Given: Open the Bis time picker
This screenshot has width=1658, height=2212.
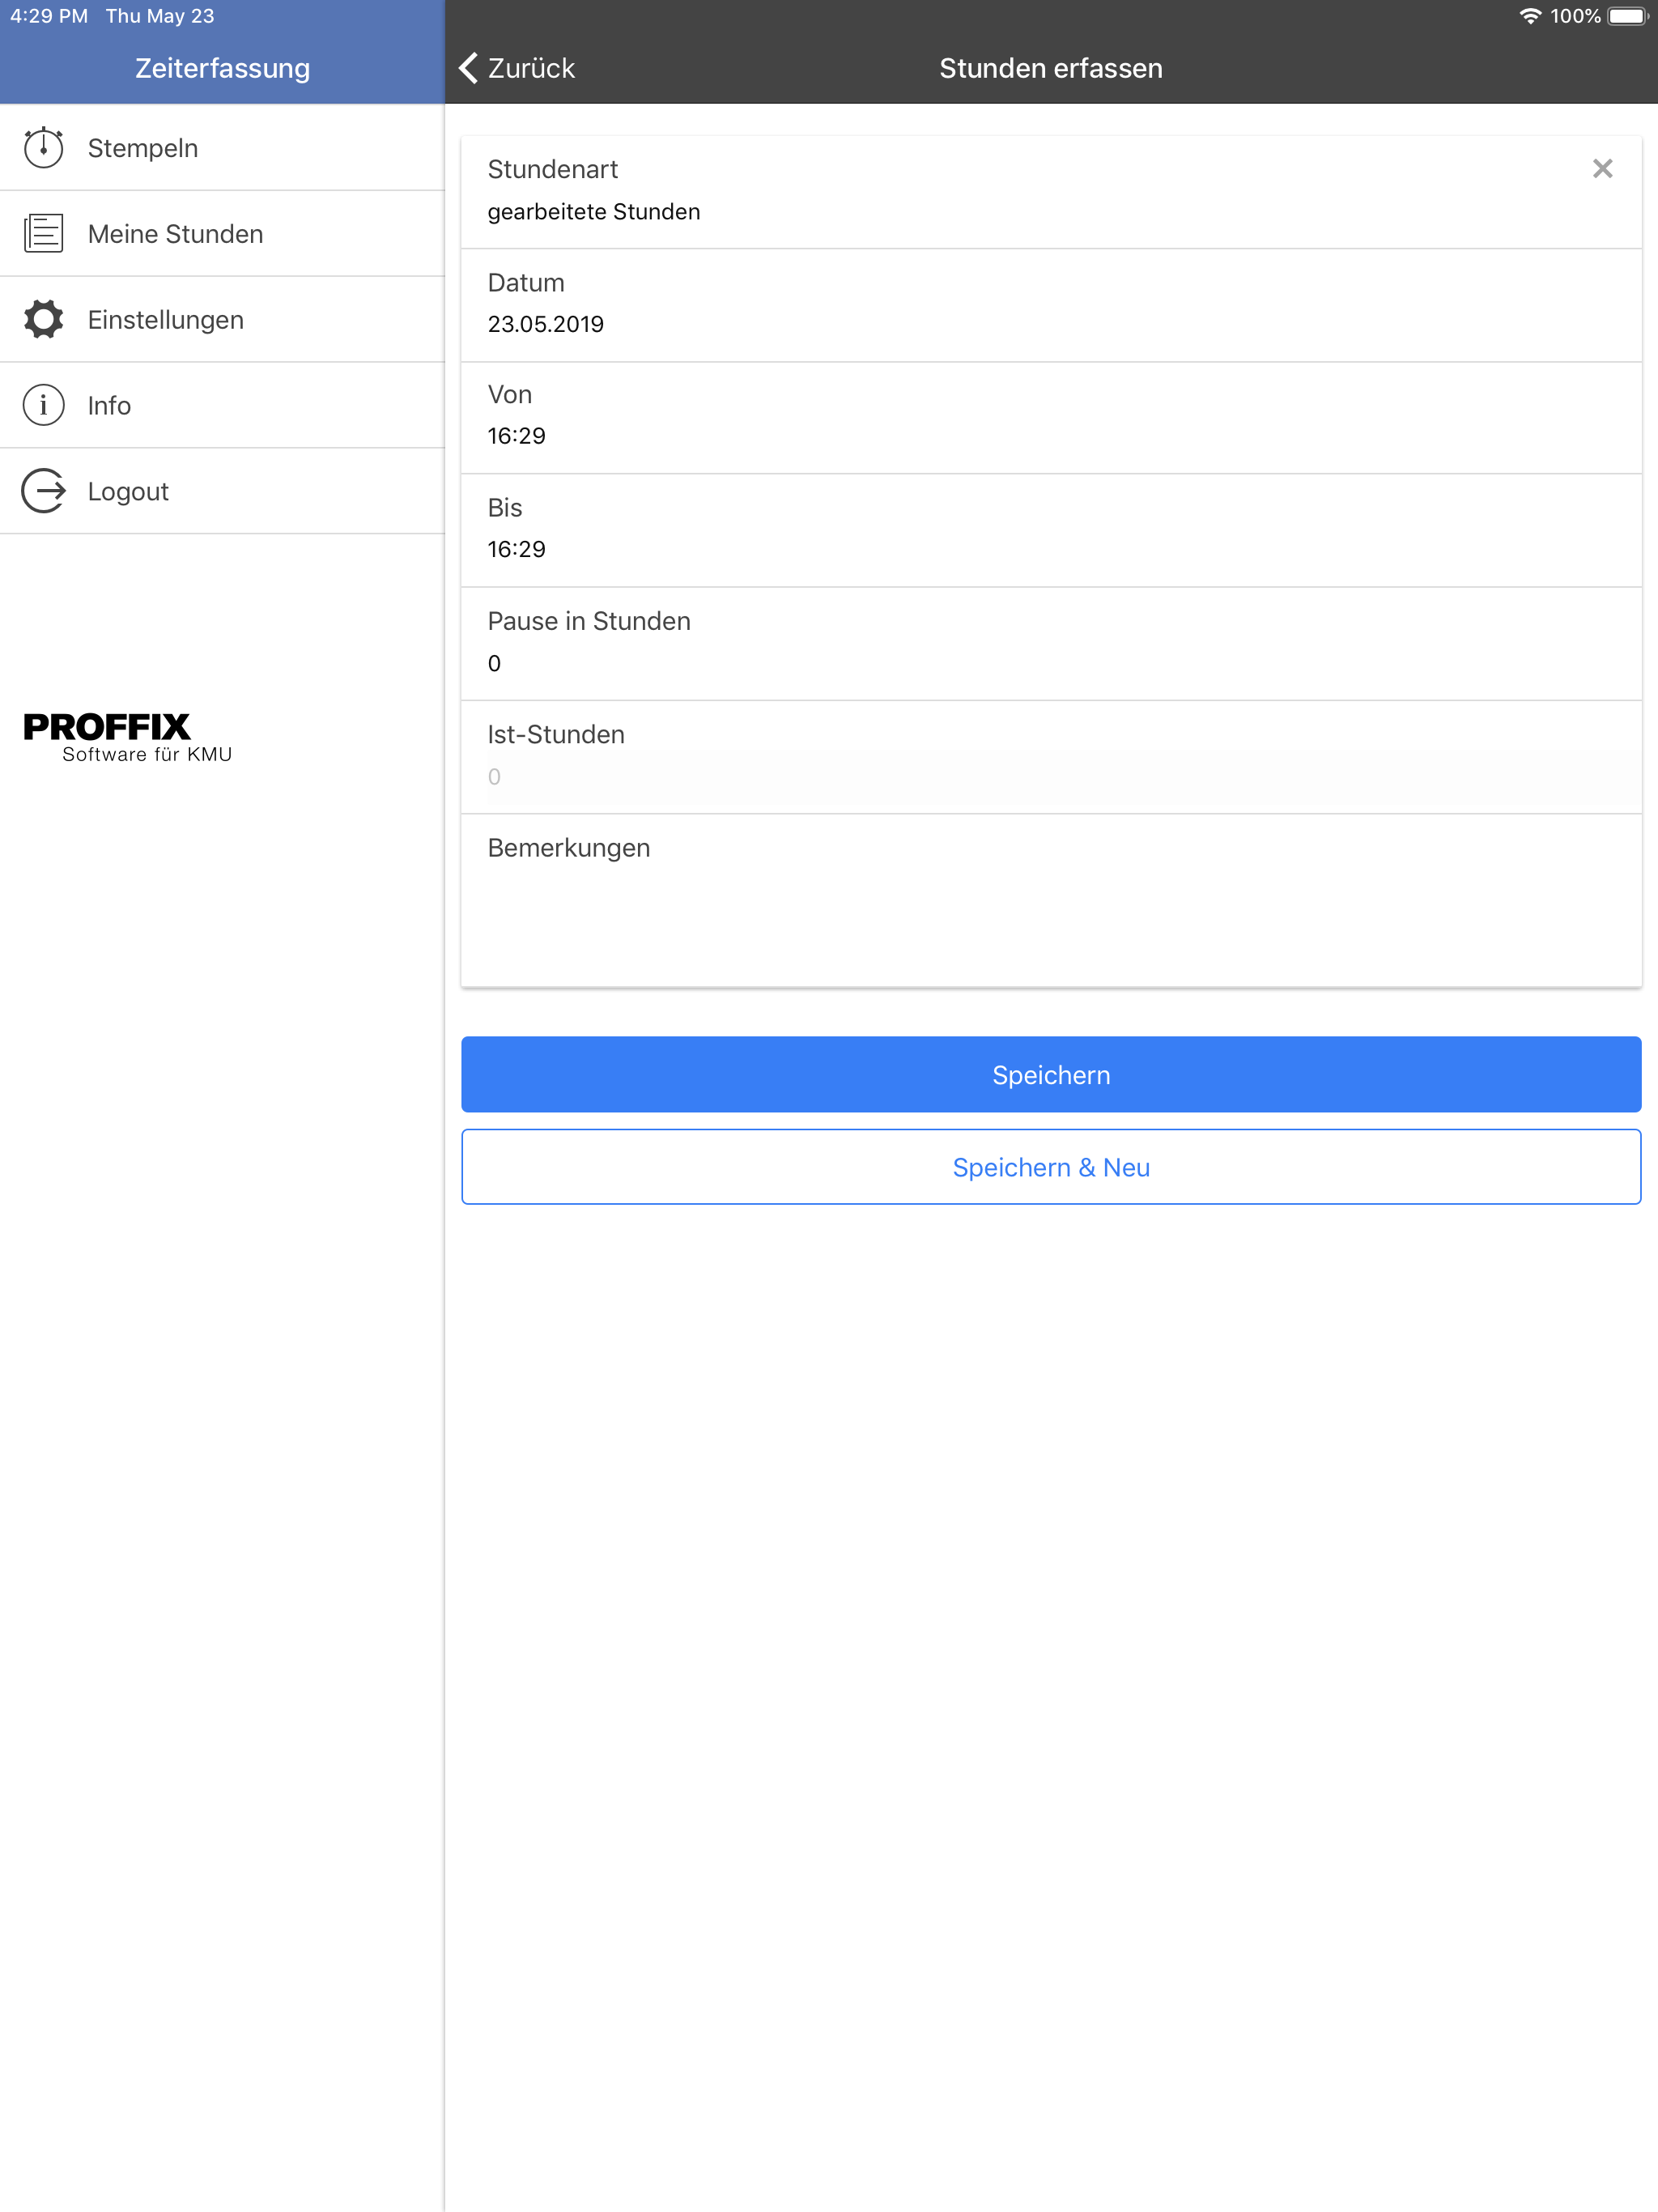Looking at the screenshot, I should coord(1050,528).
